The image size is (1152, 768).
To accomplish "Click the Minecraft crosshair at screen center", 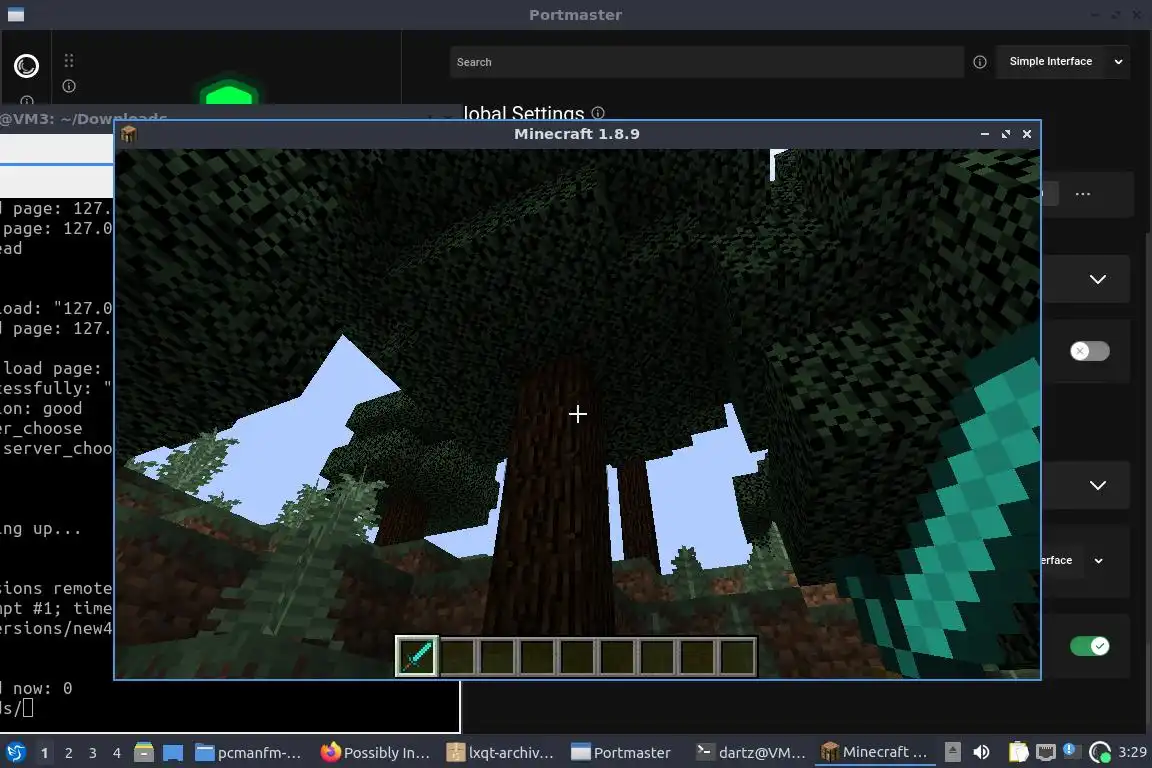I will click(x=577, y=414).
